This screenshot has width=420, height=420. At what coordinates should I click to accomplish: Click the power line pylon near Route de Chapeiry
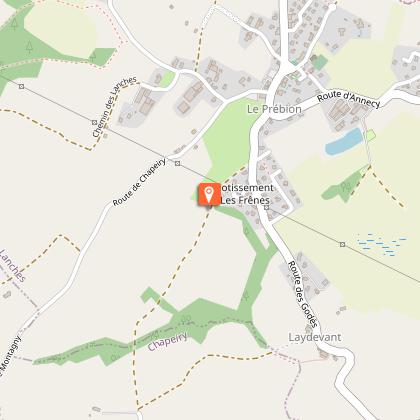[178, 163]
